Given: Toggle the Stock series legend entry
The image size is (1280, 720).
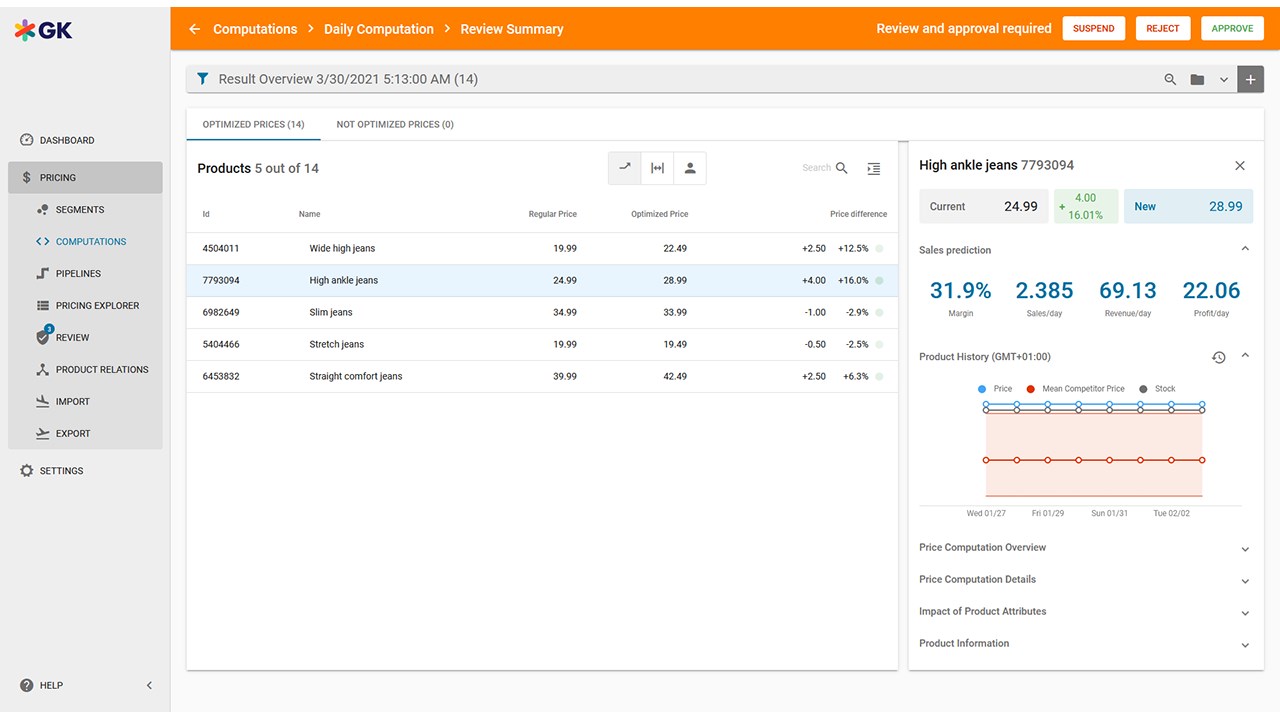Looking at the screenshot, I should pos(1157,389).
